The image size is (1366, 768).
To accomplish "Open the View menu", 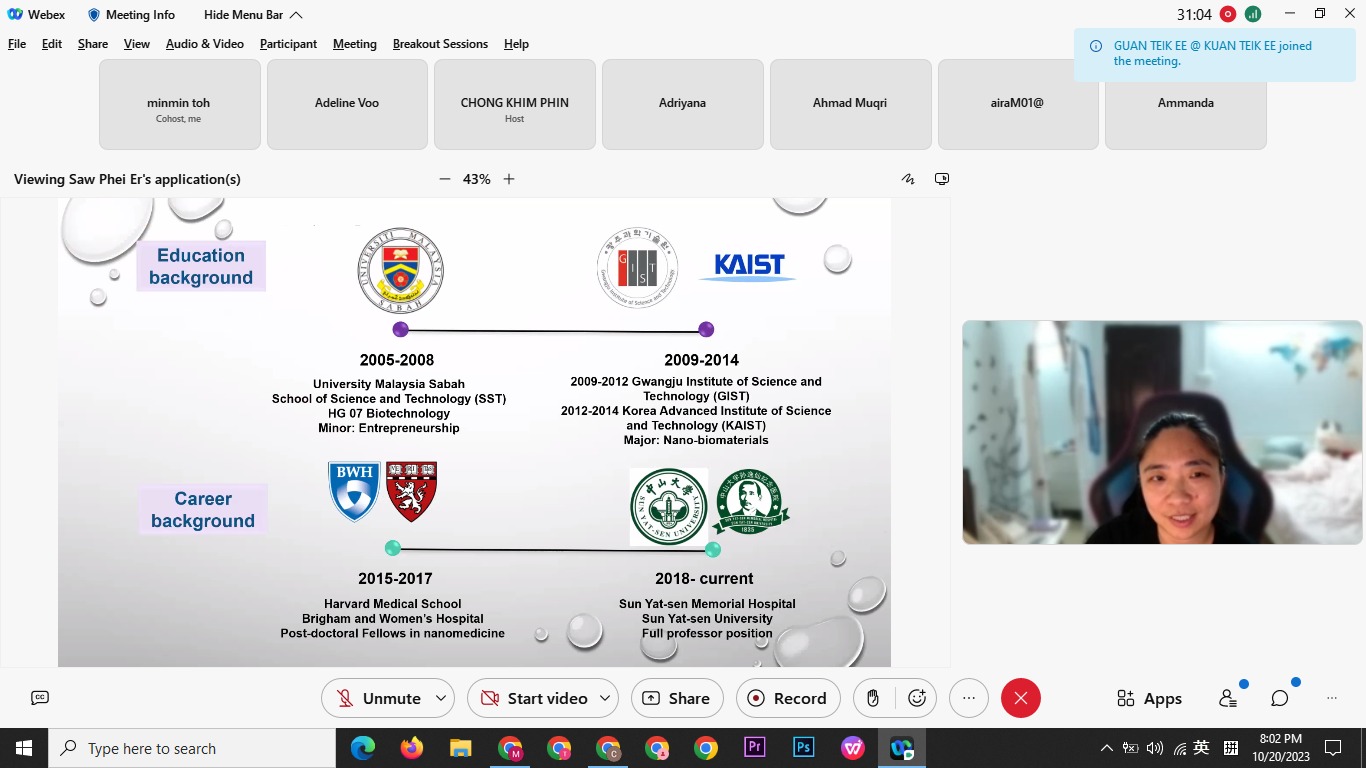I will coord(137,44).
